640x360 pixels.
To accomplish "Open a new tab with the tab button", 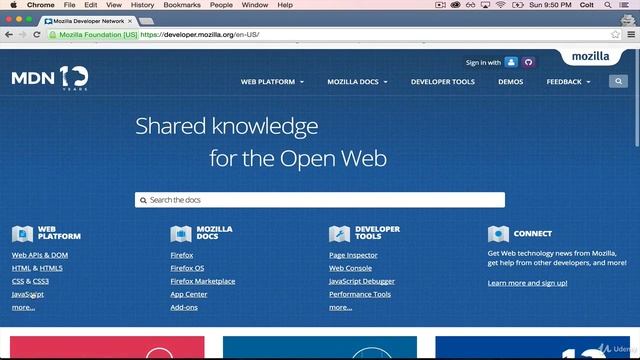I will [146, 21].
